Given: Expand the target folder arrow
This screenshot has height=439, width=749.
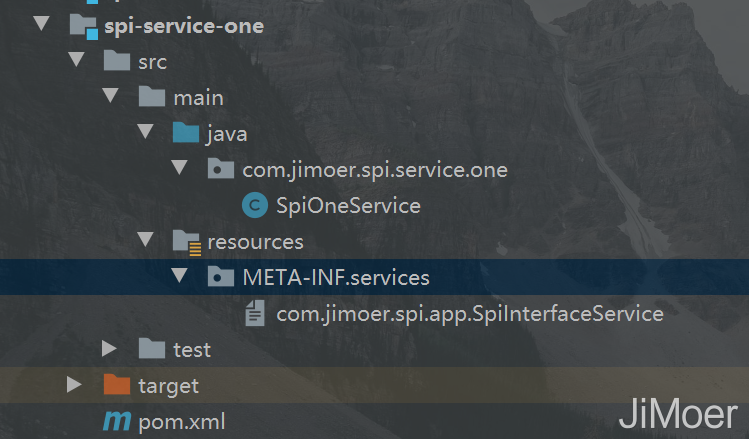Looking at the screenshot, I should pyautogui.click(x=74, y=385).
